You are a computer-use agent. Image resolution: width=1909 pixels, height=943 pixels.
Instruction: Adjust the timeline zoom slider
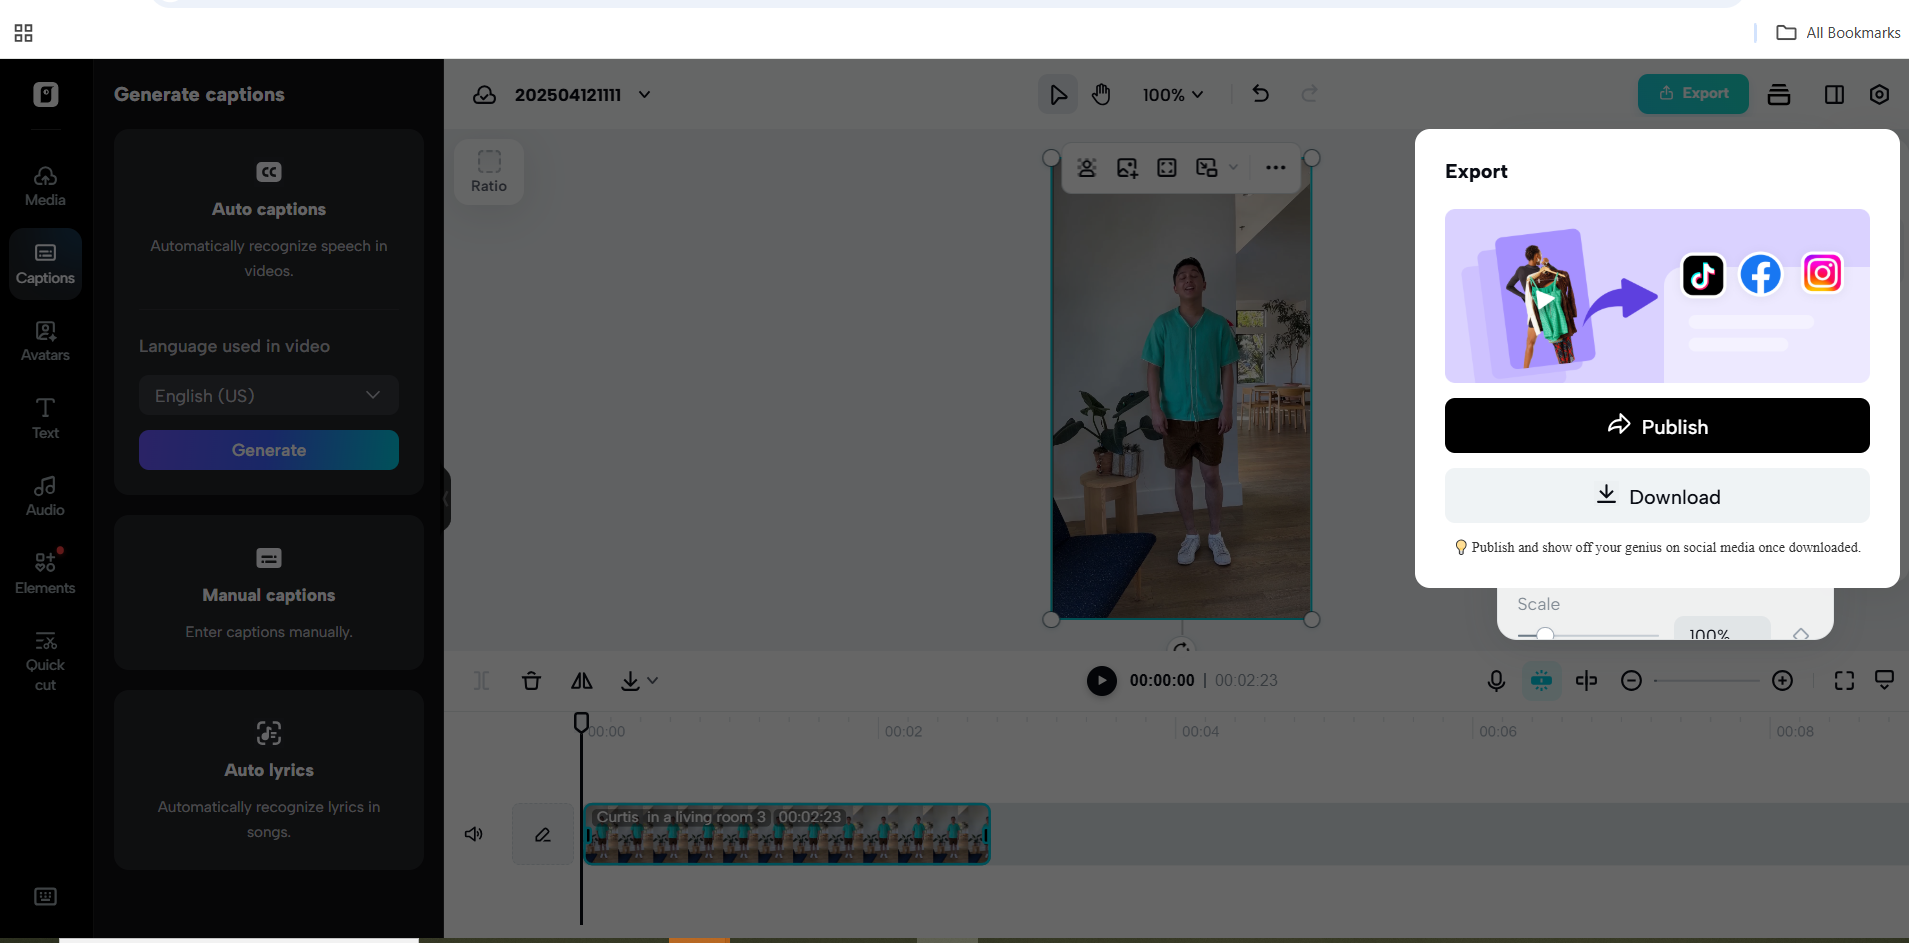click(1706, 681)
